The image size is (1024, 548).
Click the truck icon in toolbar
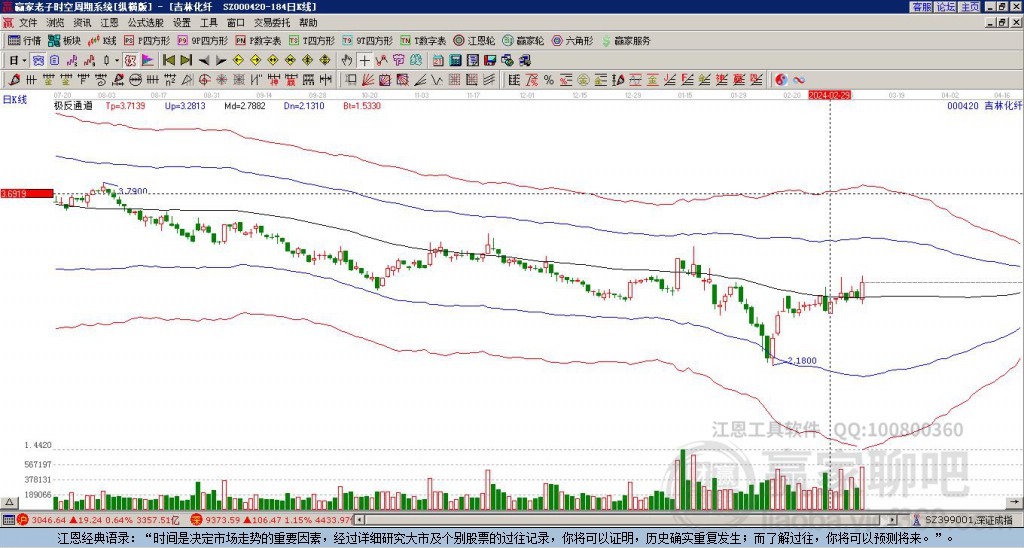524,61
